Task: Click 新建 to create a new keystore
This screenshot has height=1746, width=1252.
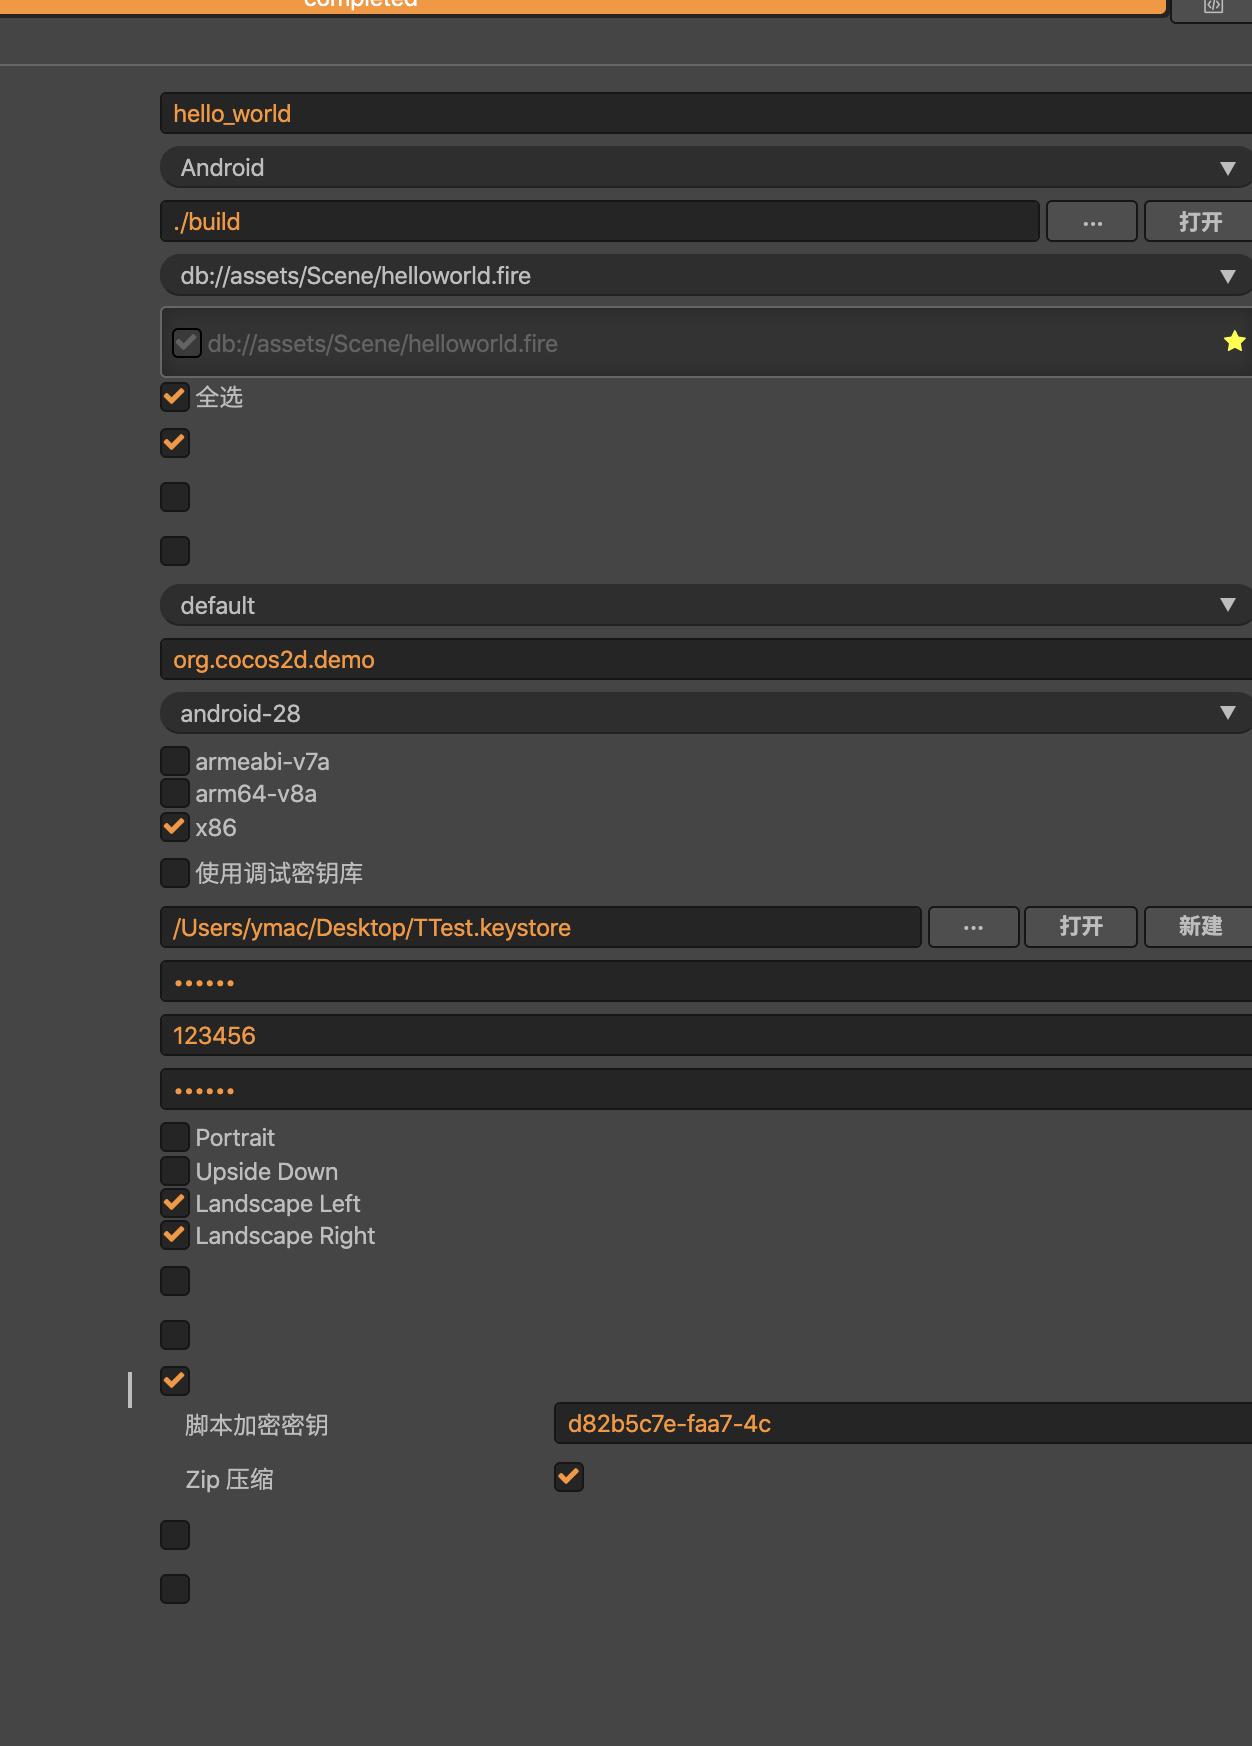Action: coord(1198,927)
